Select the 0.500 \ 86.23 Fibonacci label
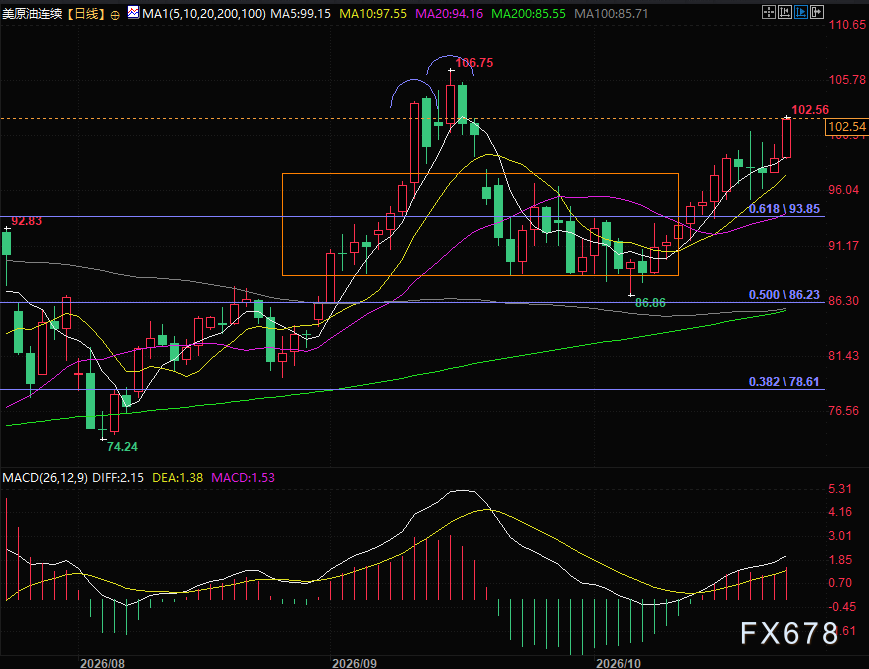 [x=784, y=295]
